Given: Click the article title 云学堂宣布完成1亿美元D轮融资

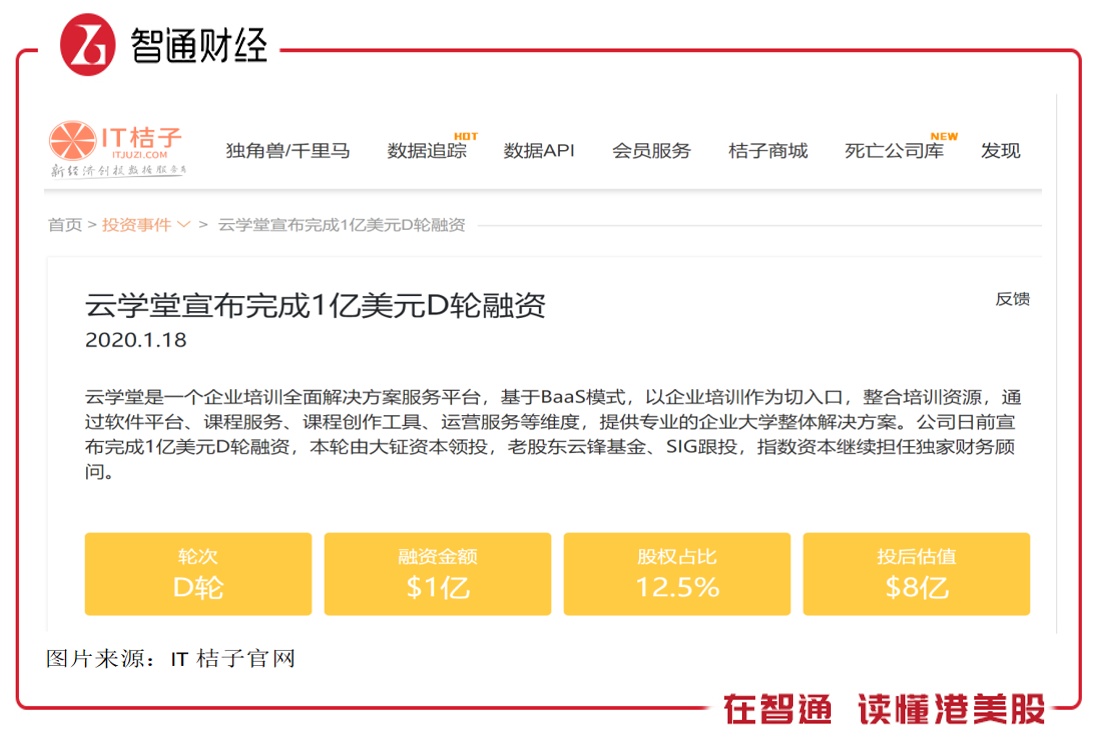Looking at the screenshot, I should [315, 305].
